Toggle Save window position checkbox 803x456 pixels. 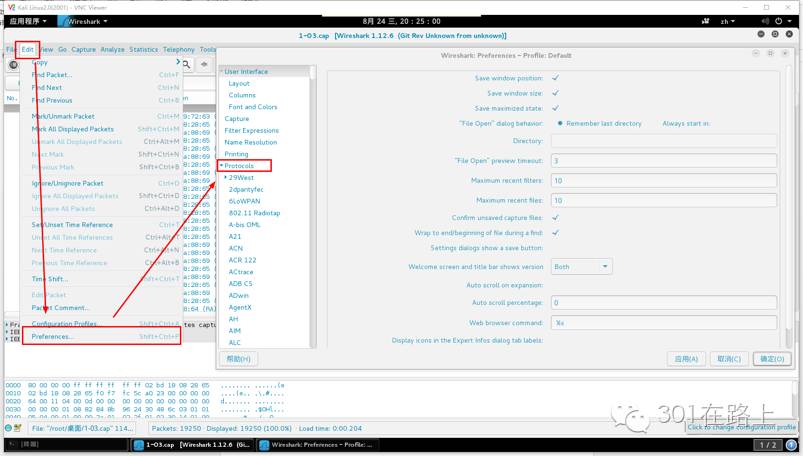click(556, 78)
